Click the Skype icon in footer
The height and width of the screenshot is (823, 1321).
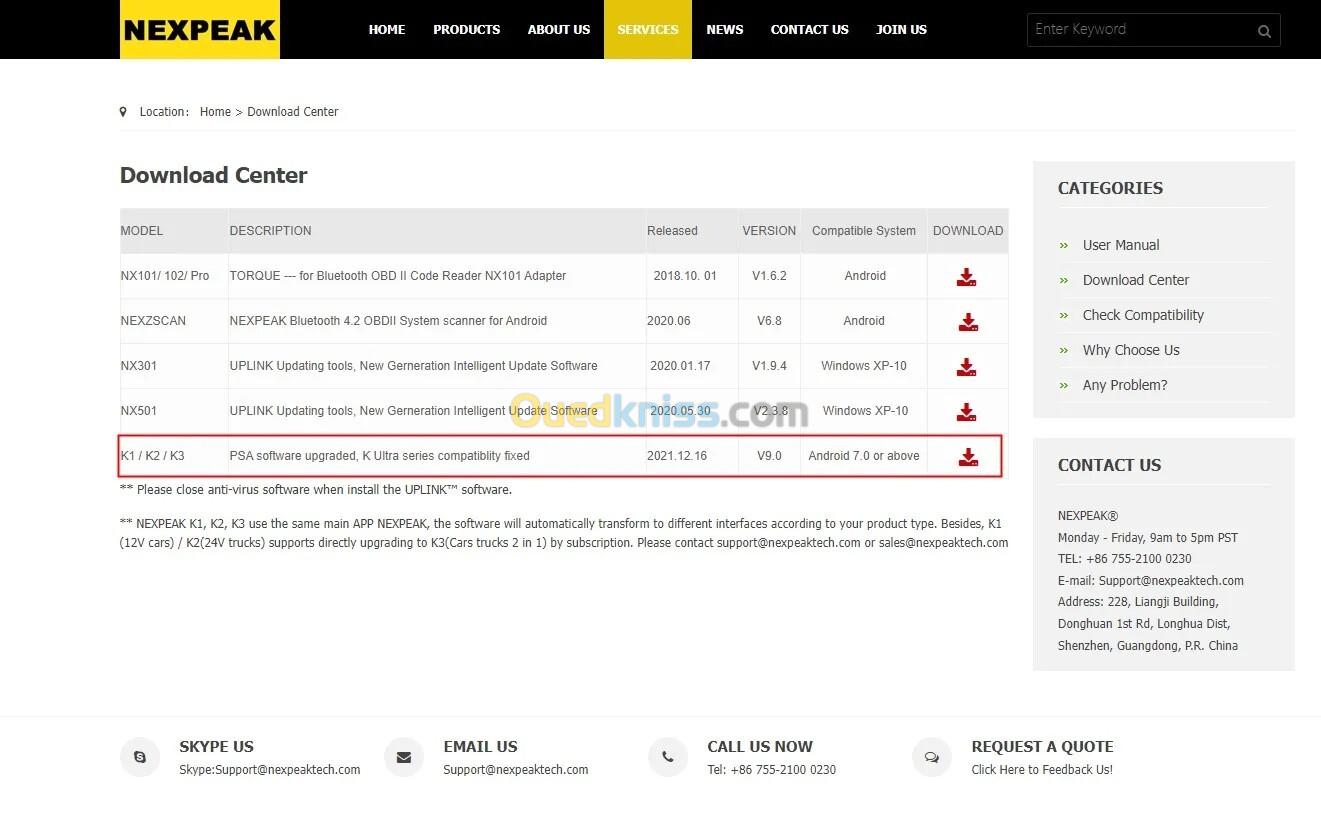[140, 758]
